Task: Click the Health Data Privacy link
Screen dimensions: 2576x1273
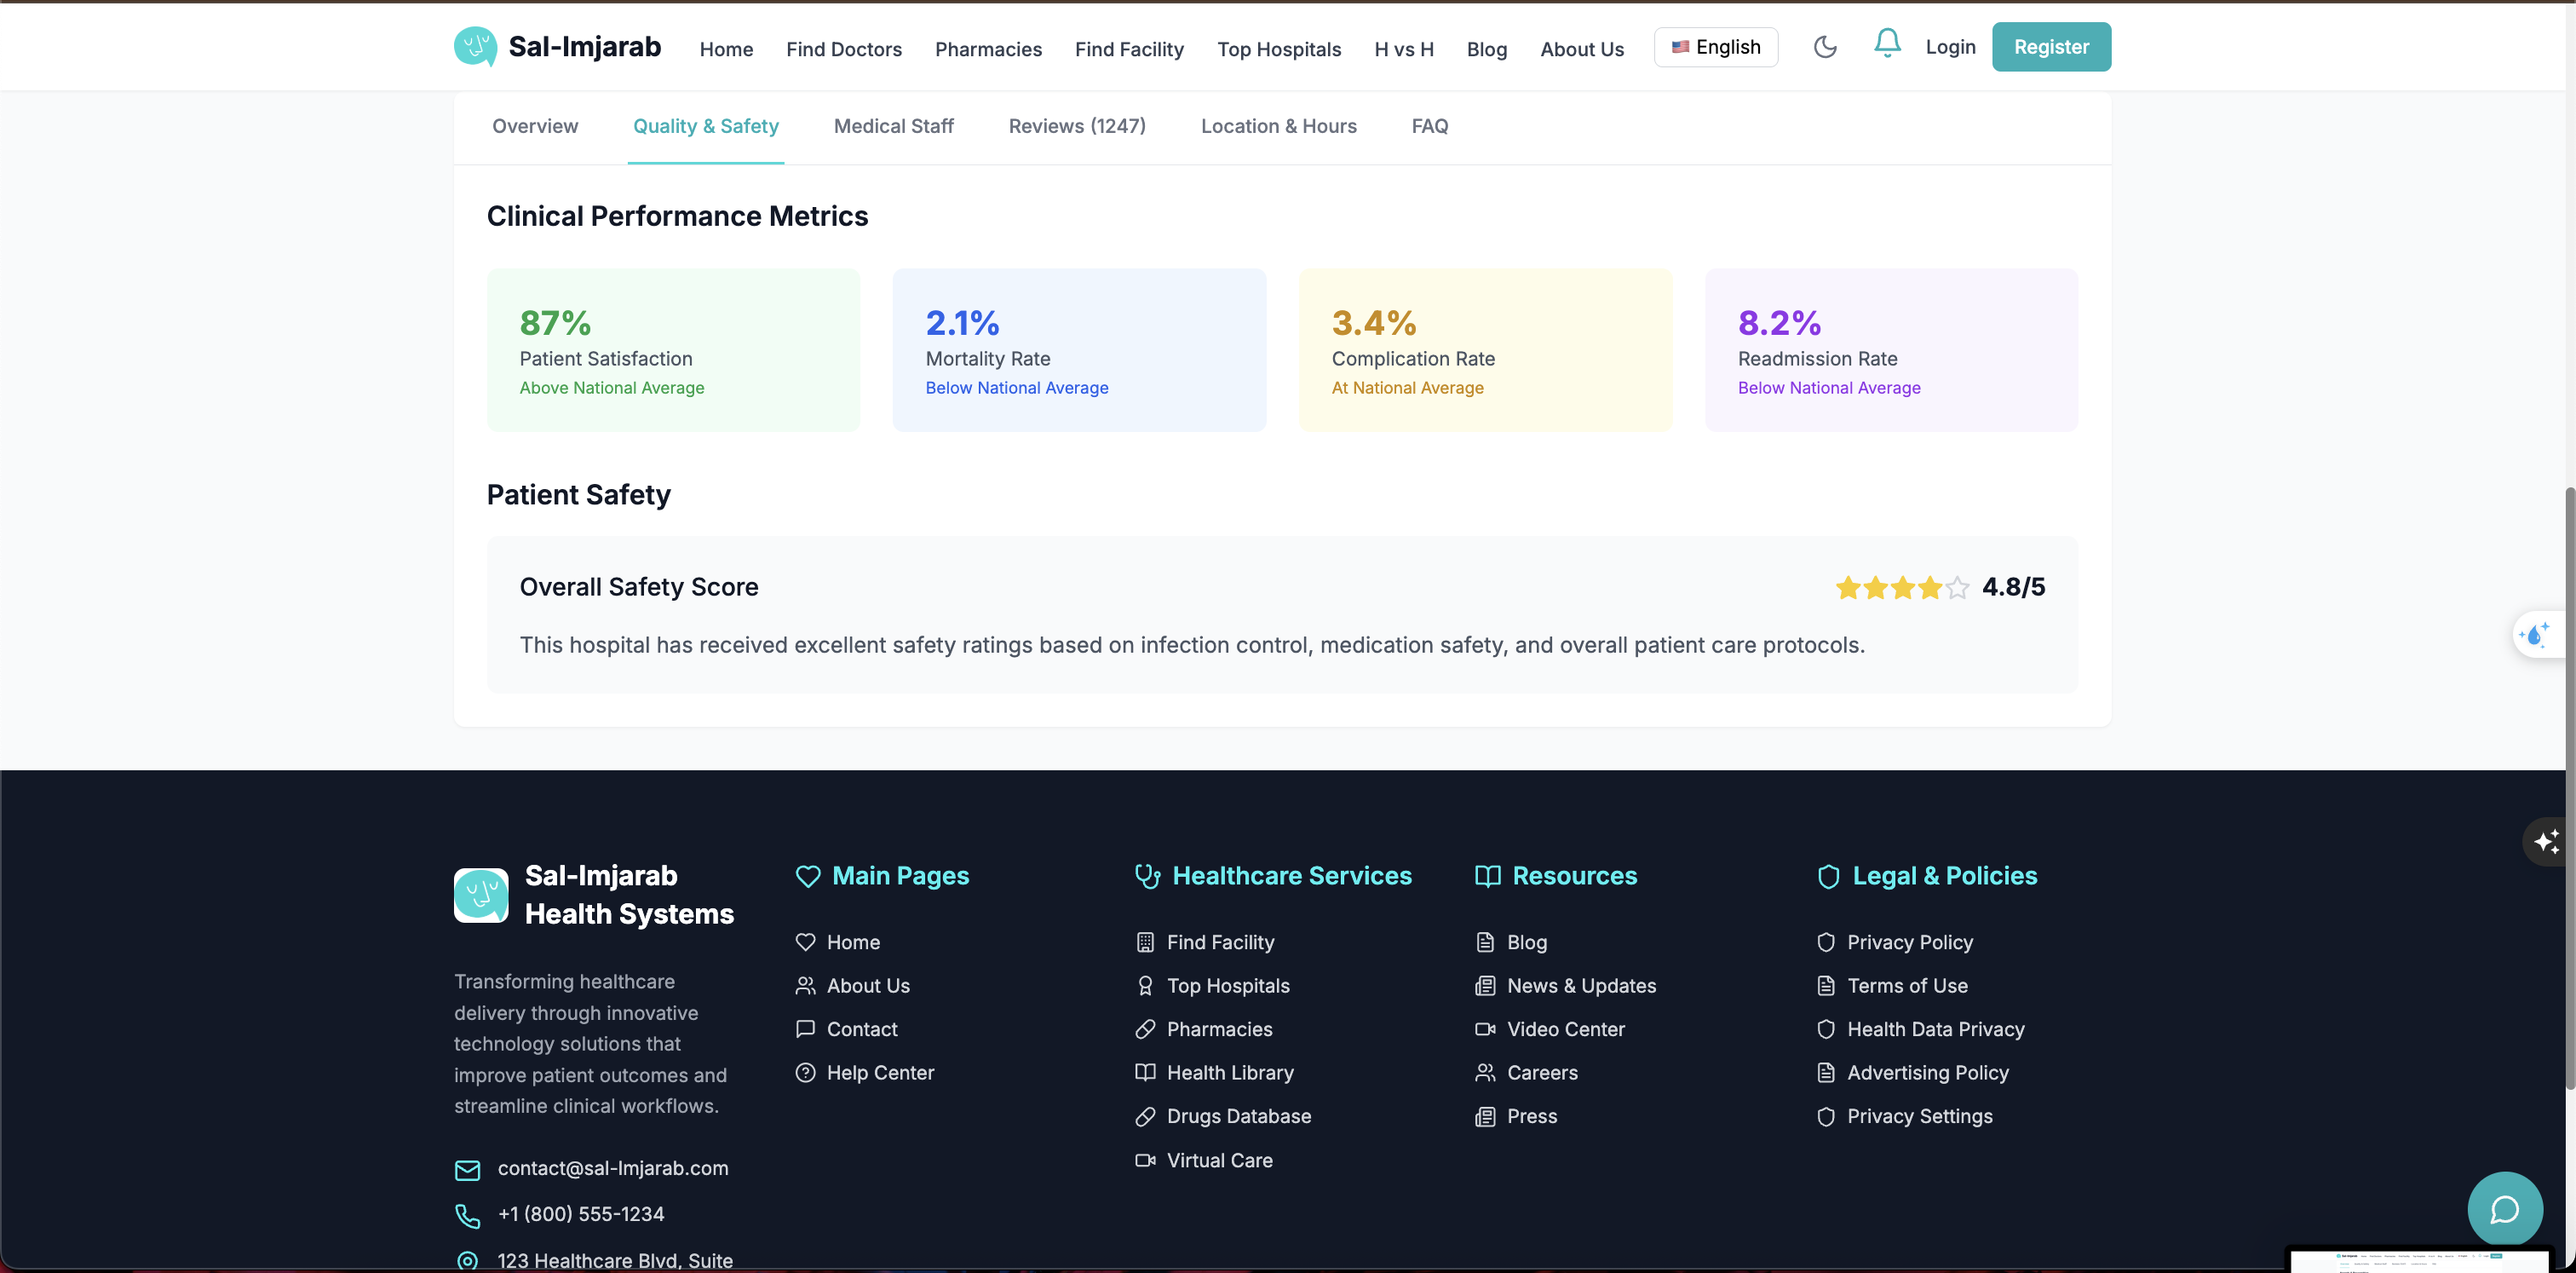Action: pos(1935,1029)
